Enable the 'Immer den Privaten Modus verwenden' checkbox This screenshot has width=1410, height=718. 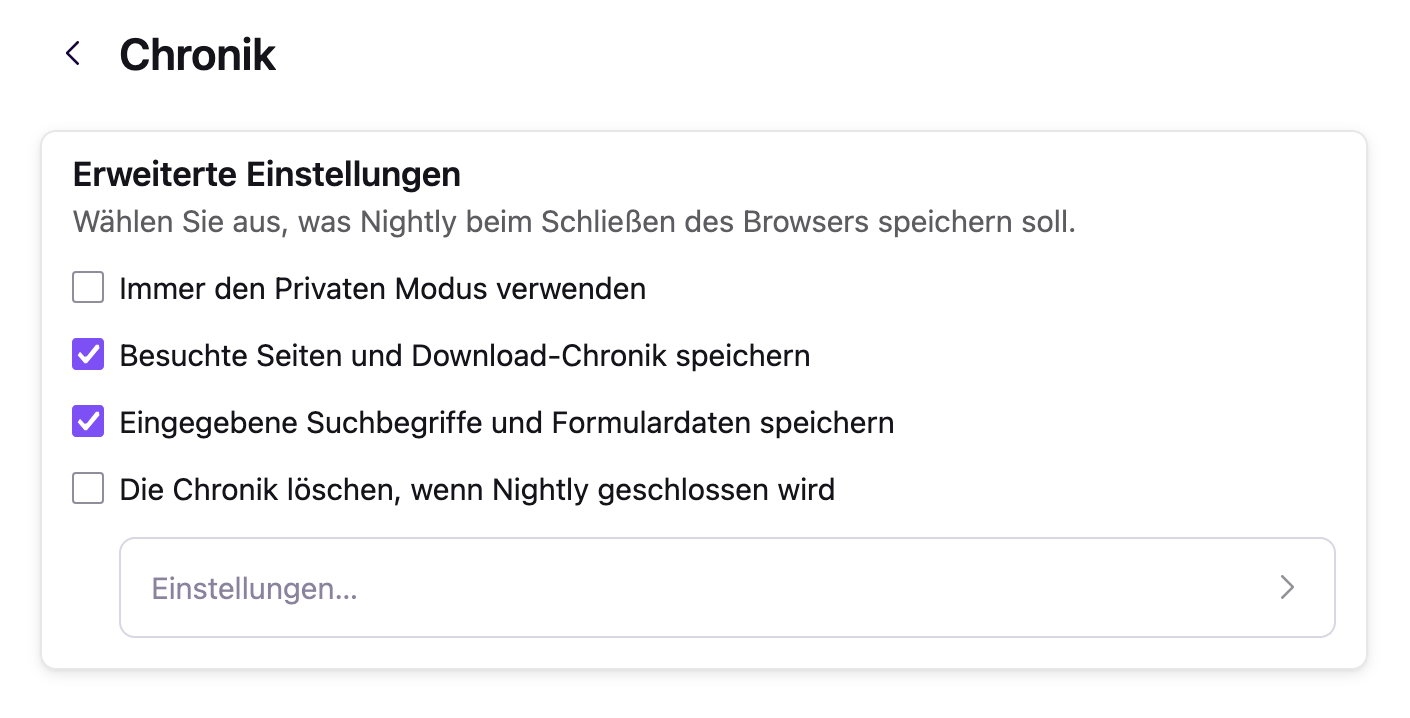click(x=88, y=289)
